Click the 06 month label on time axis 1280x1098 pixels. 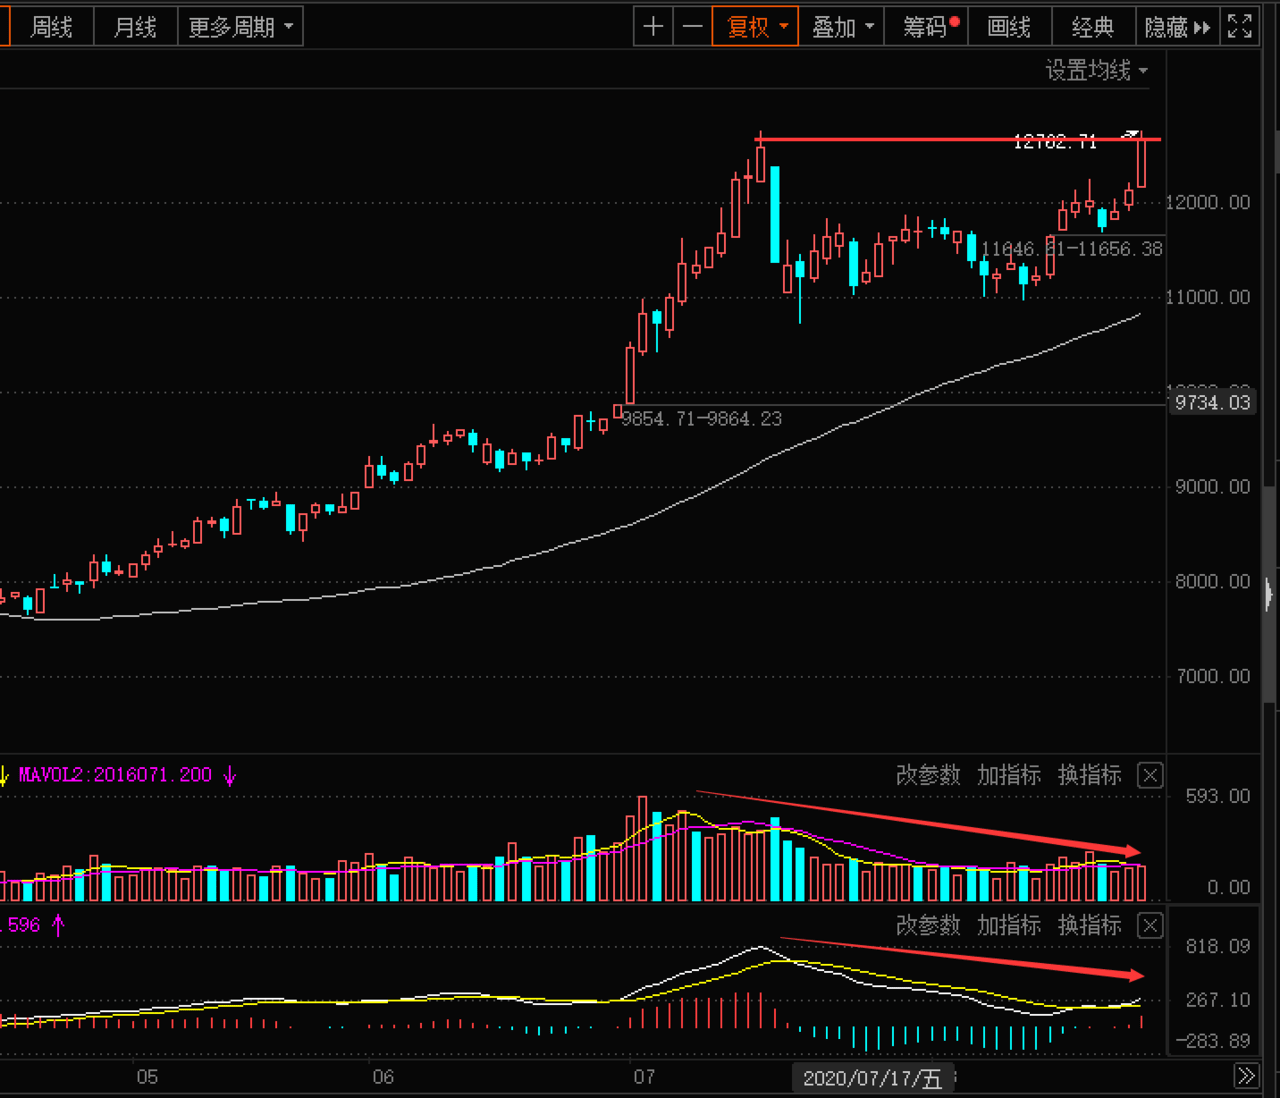coord(383,1077)
